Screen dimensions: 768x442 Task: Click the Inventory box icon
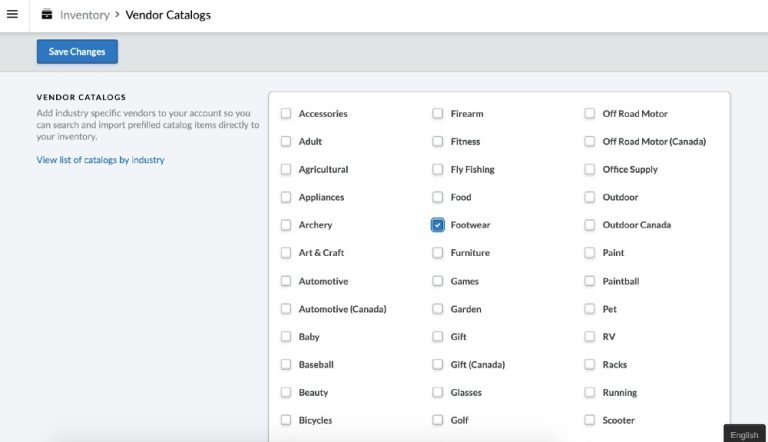pos(47,15)
